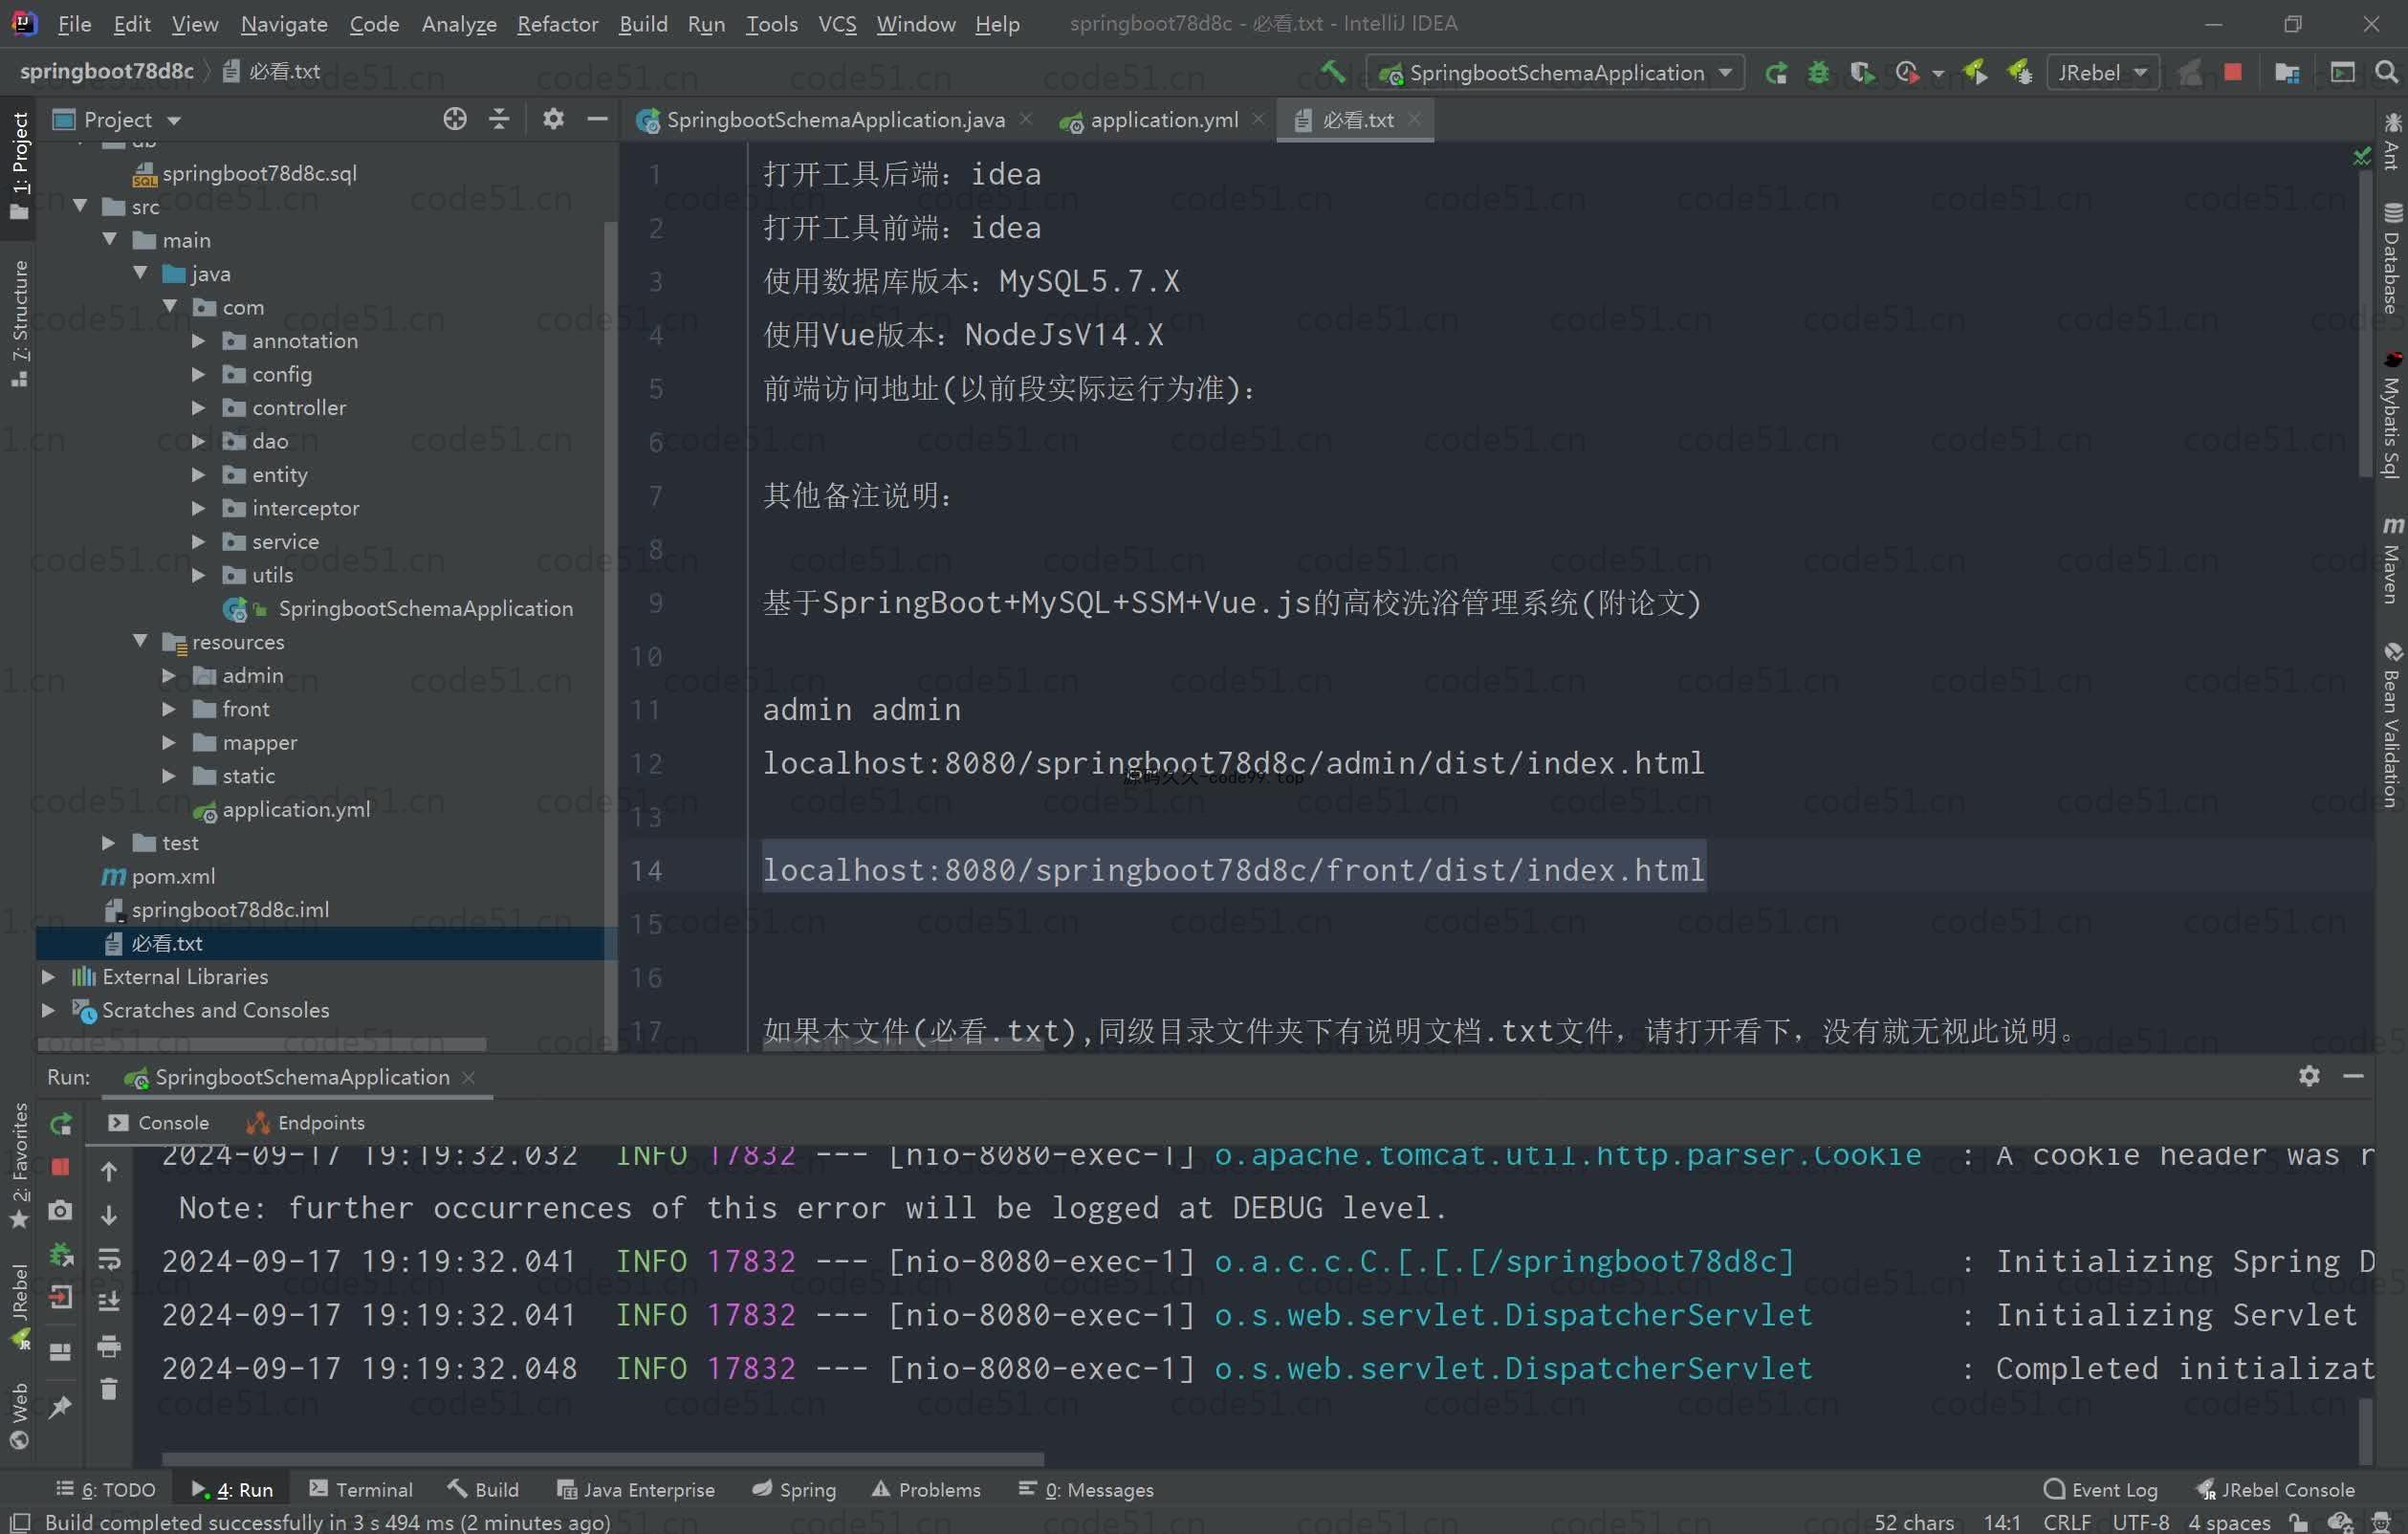Screen dimensions: 2408x1534
Task: Click the Stop button in main toolbar
Action: coord(2233,72)
